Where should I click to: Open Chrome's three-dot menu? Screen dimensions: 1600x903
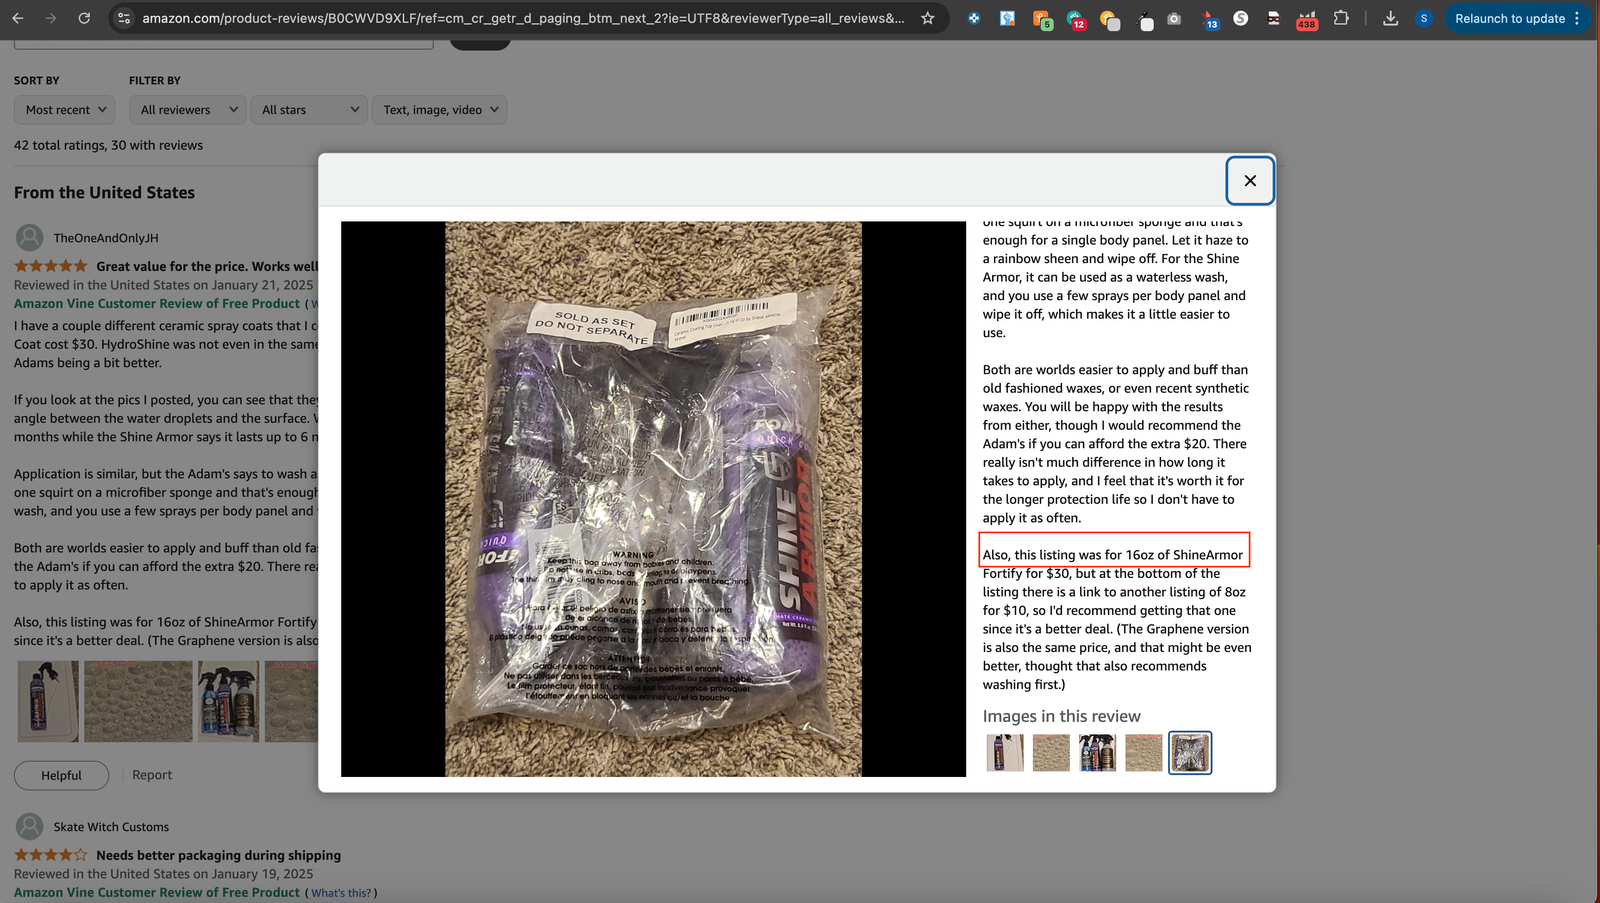pyautogui.click(x=1577, y=18)
